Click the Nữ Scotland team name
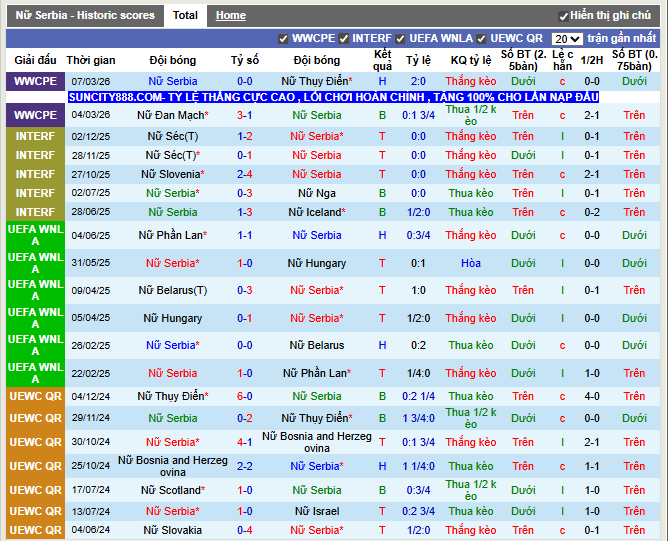 170,490
